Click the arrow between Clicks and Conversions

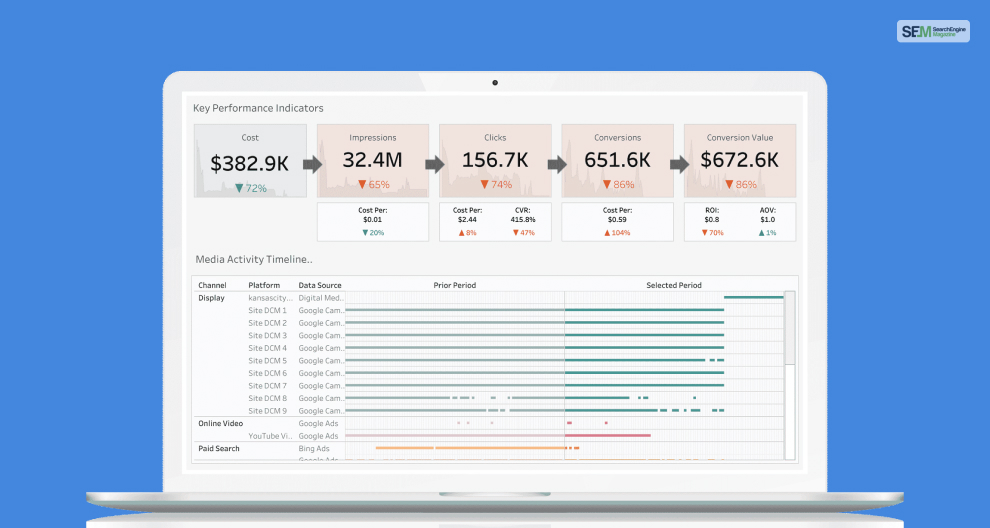click(557, 165)
